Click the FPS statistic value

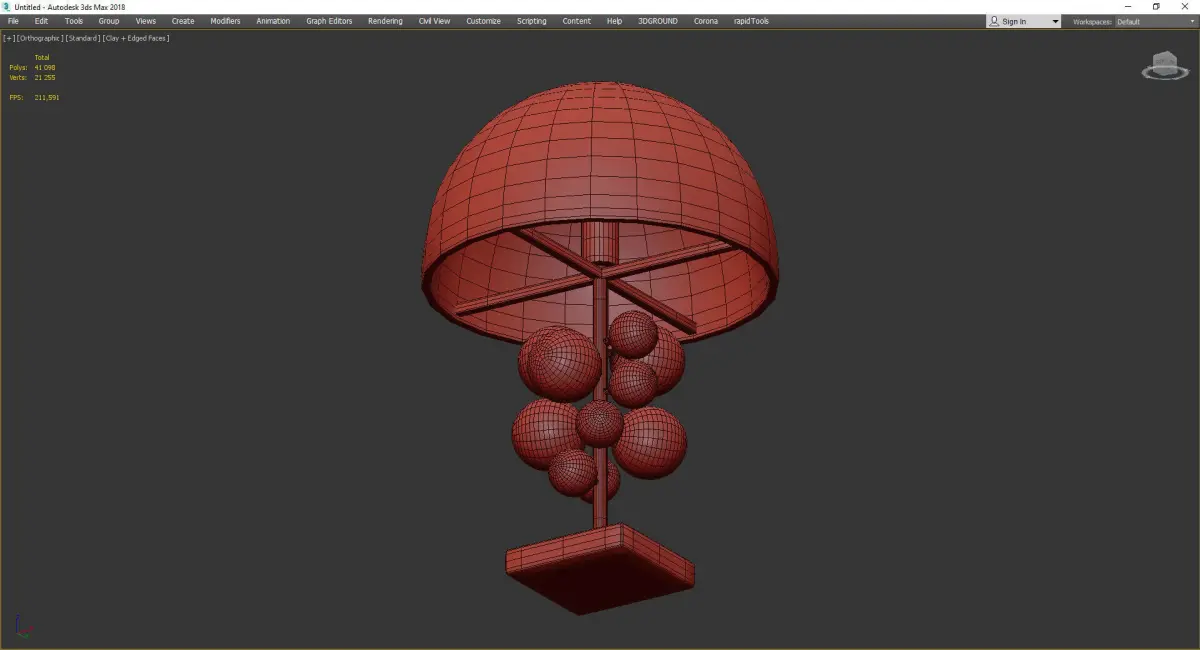click(47, 97)
